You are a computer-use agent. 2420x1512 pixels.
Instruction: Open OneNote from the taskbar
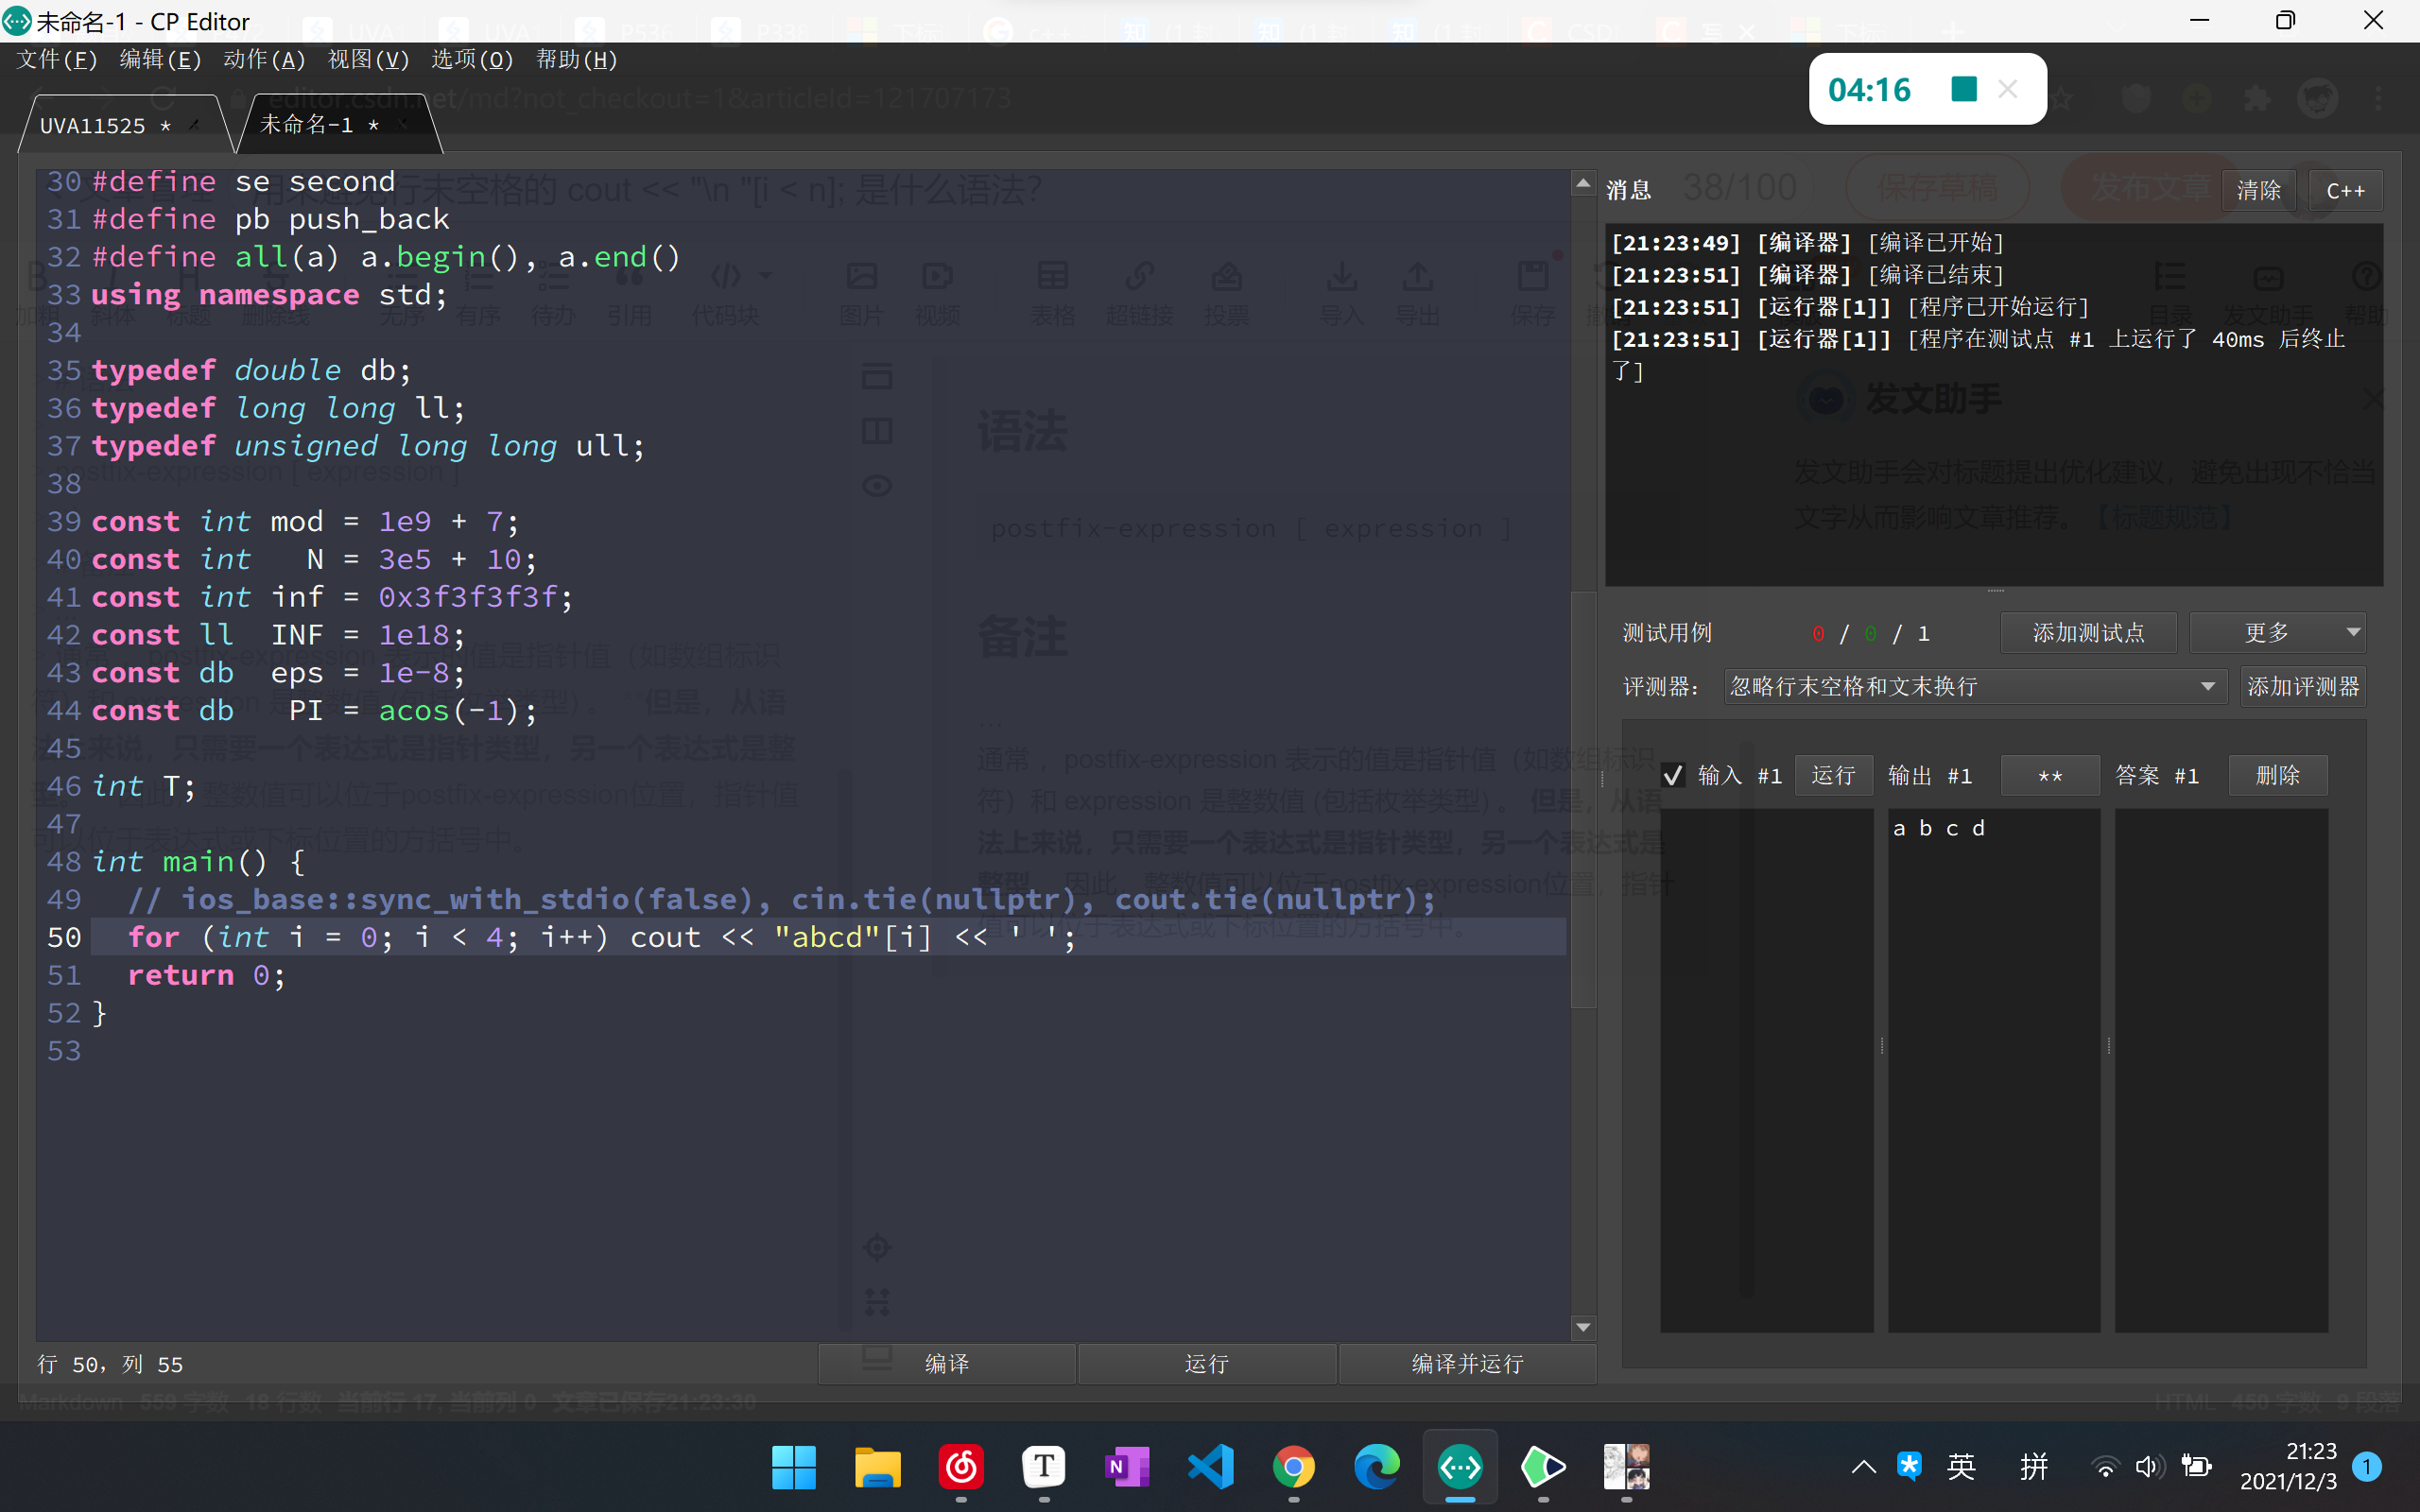click(1127, 1467)
